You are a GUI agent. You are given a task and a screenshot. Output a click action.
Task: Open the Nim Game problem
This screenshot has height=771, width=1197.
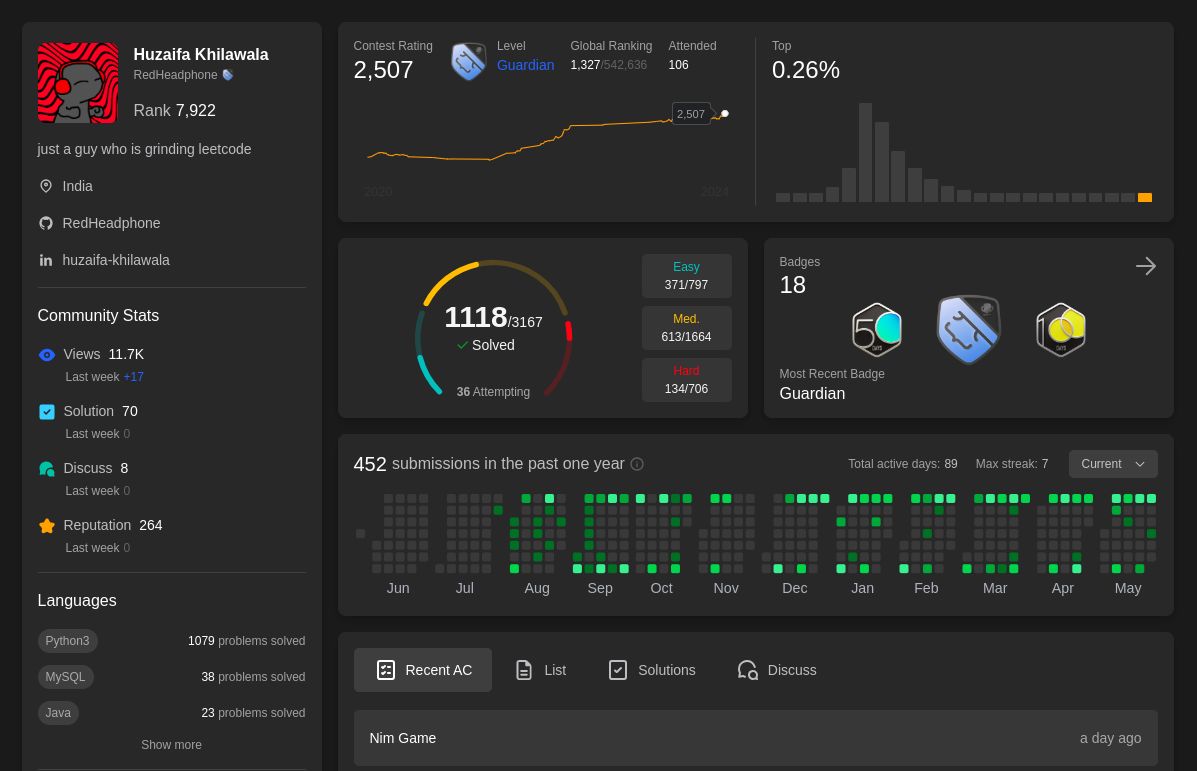[403, 738]
